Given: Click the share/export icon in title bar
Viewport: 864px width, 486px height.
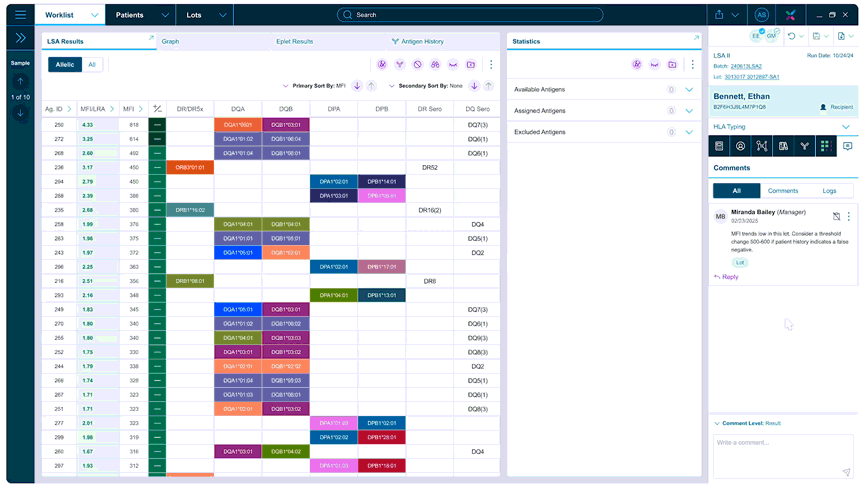Looking at the screenshot, I should tap(719, 15).
